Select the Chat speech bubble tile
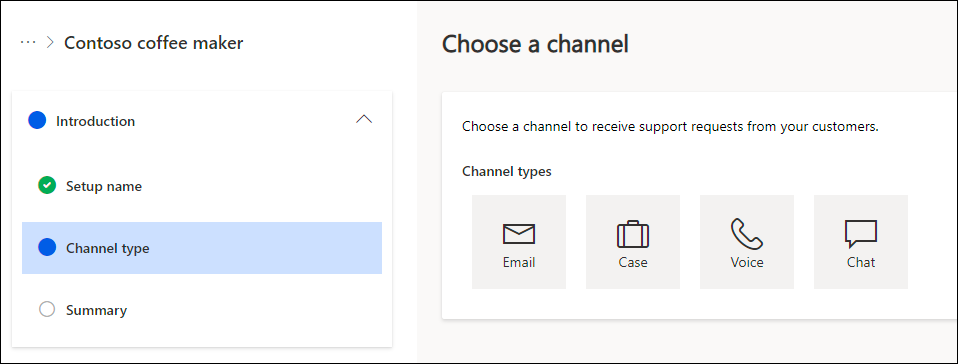 click(861, 242)
